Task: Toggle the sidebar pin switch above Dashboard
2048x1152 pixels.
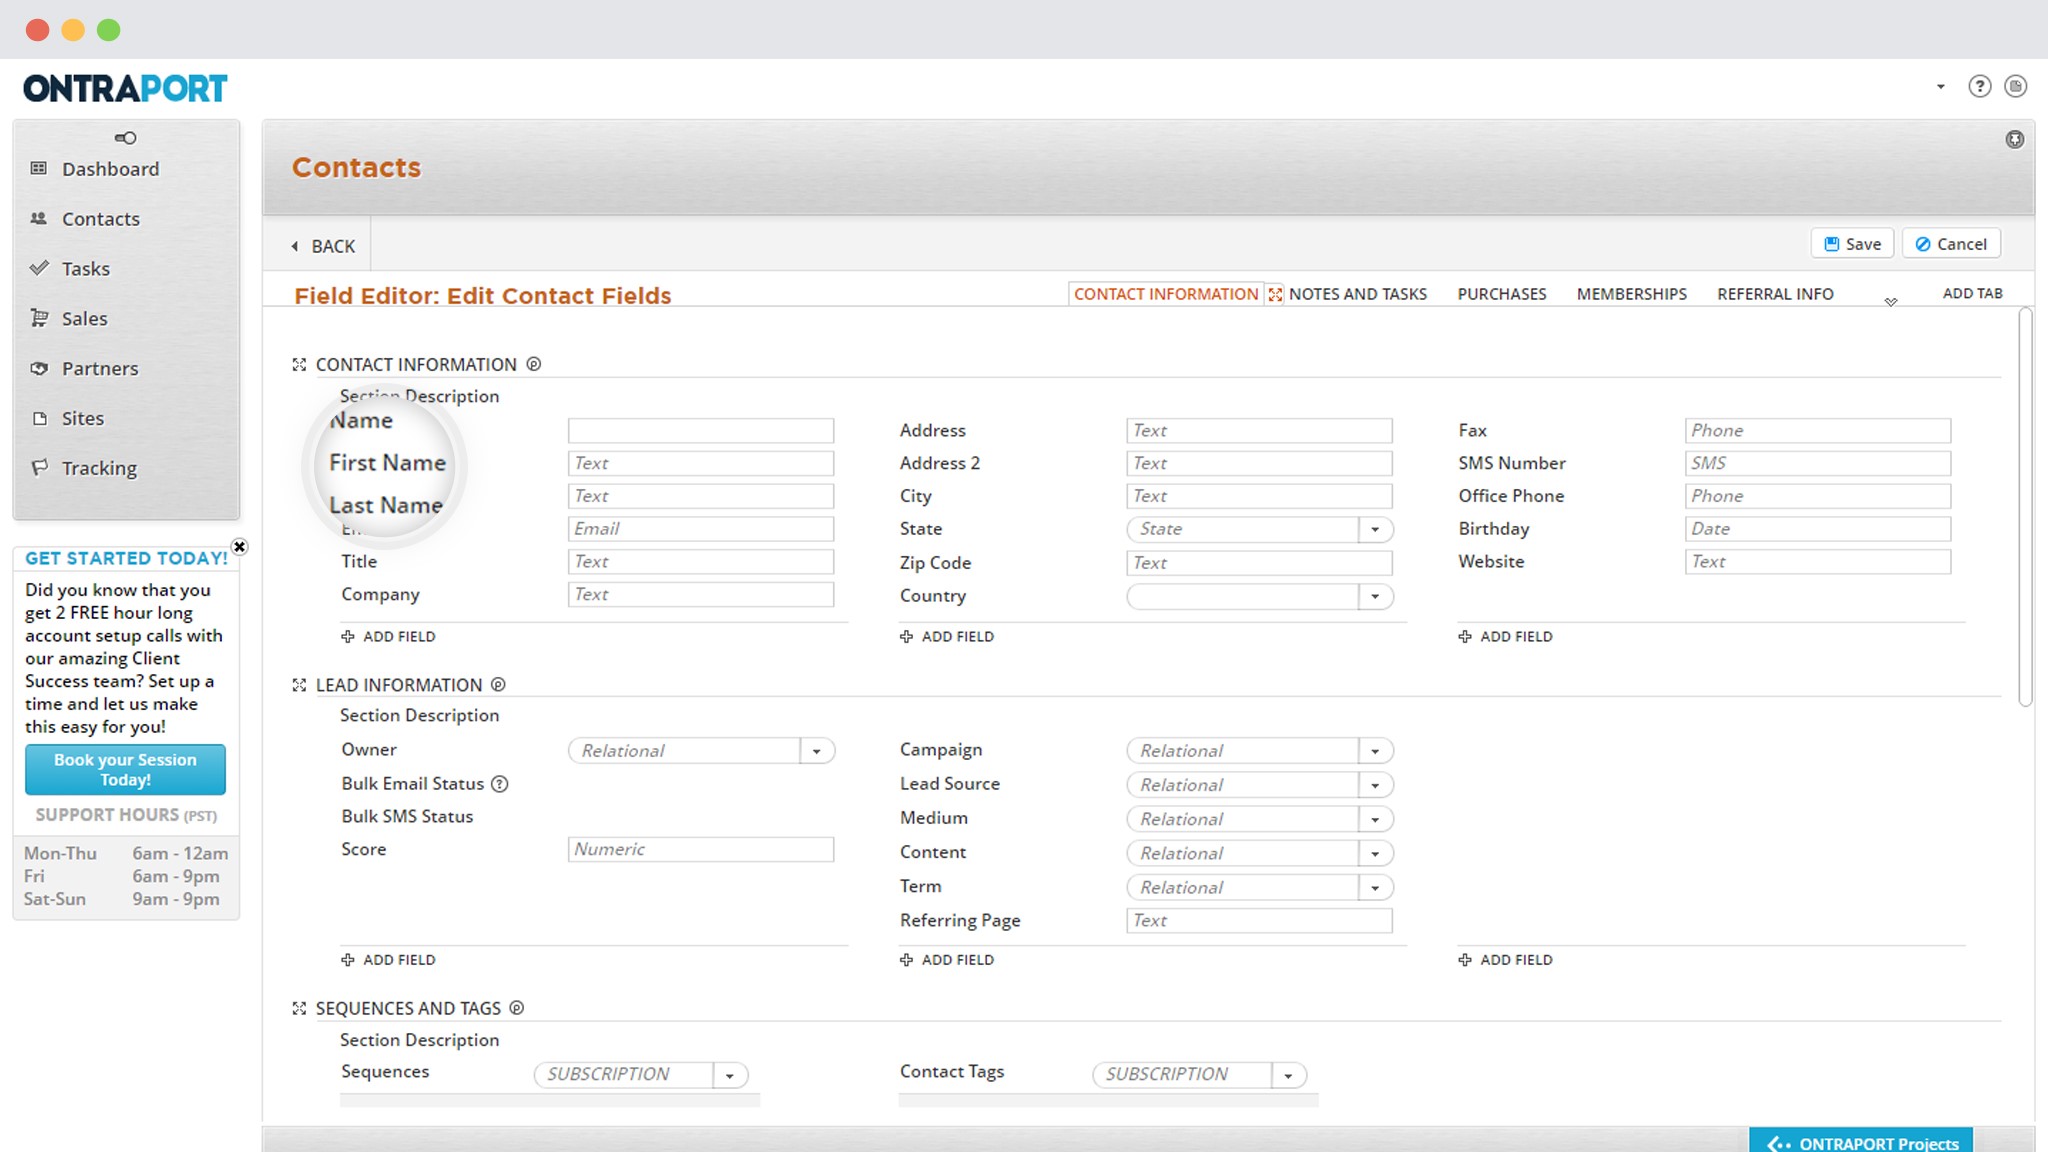Action: coord(125,138)
